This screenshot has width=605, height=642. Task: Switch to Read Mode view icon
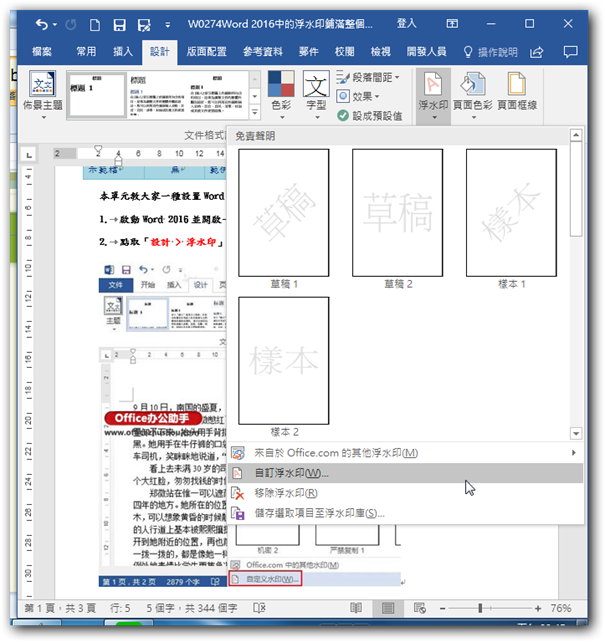pos(356,608)
